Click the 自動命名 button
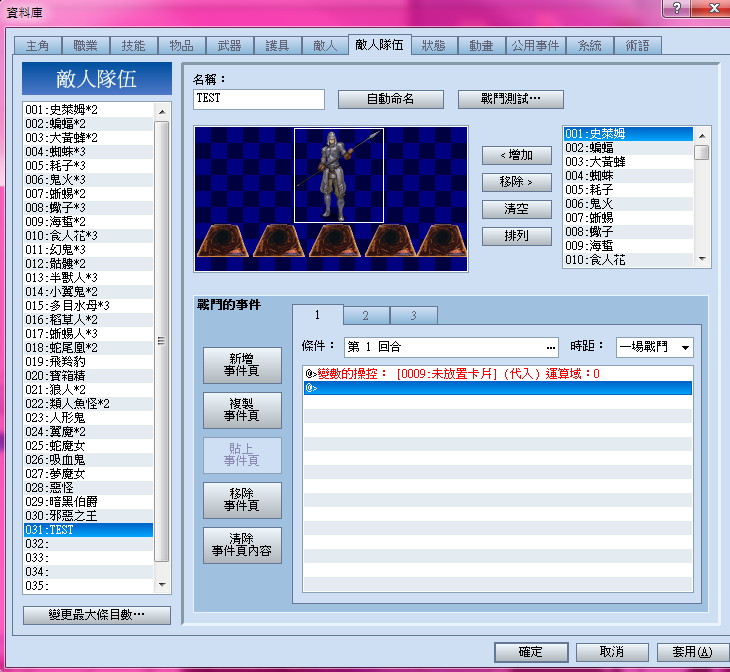730x672 pixels. [390, 99]
